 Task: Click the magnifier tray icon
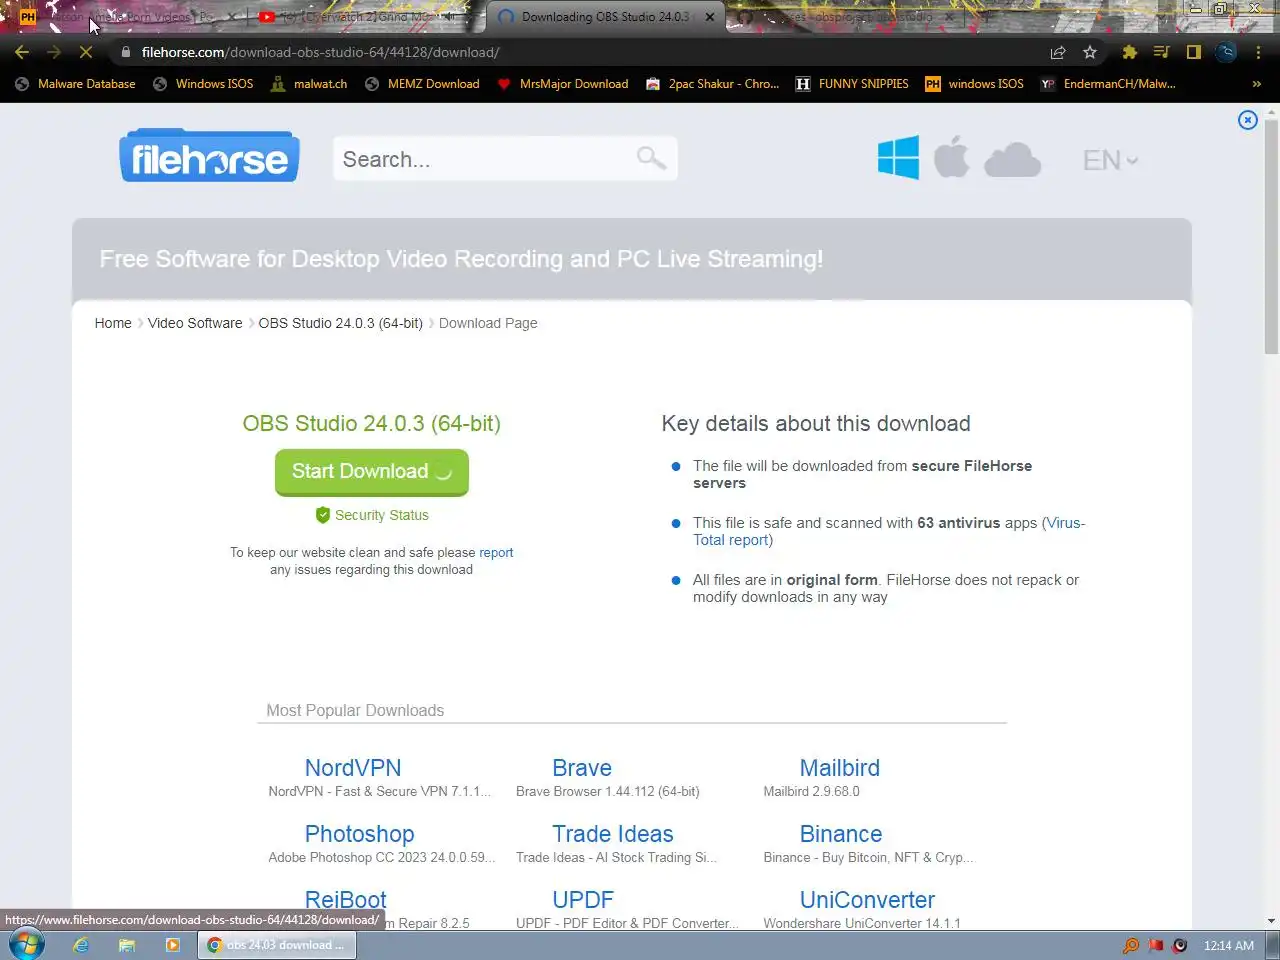(x=1131, y=945)
